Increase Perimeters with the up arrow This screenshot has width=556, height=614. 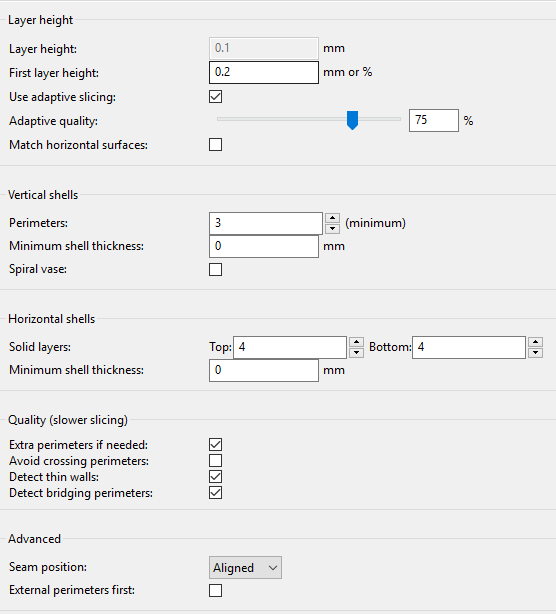click(x=332, y=218)
